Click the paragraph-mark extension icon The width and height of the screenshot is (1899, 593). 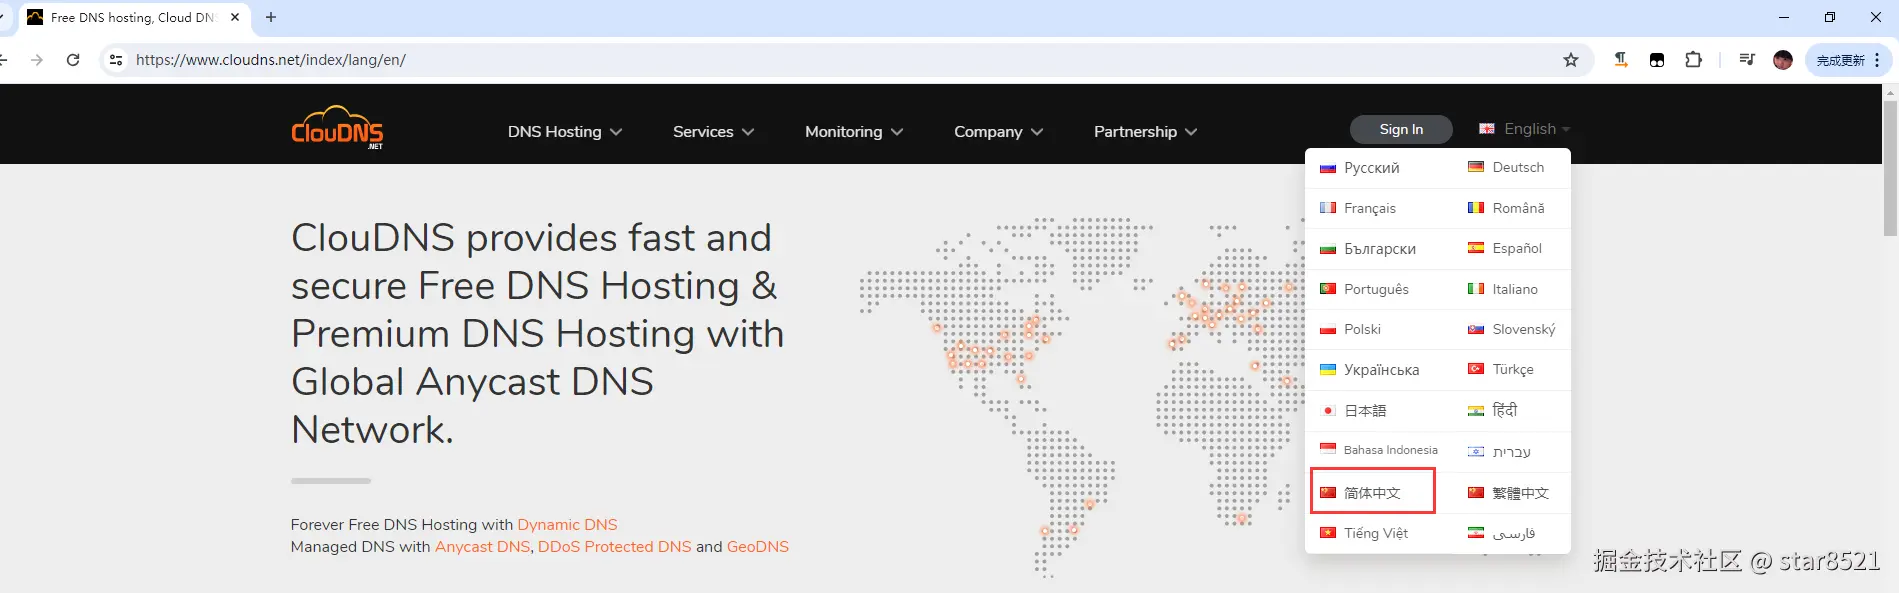[x=1621, y=60]
